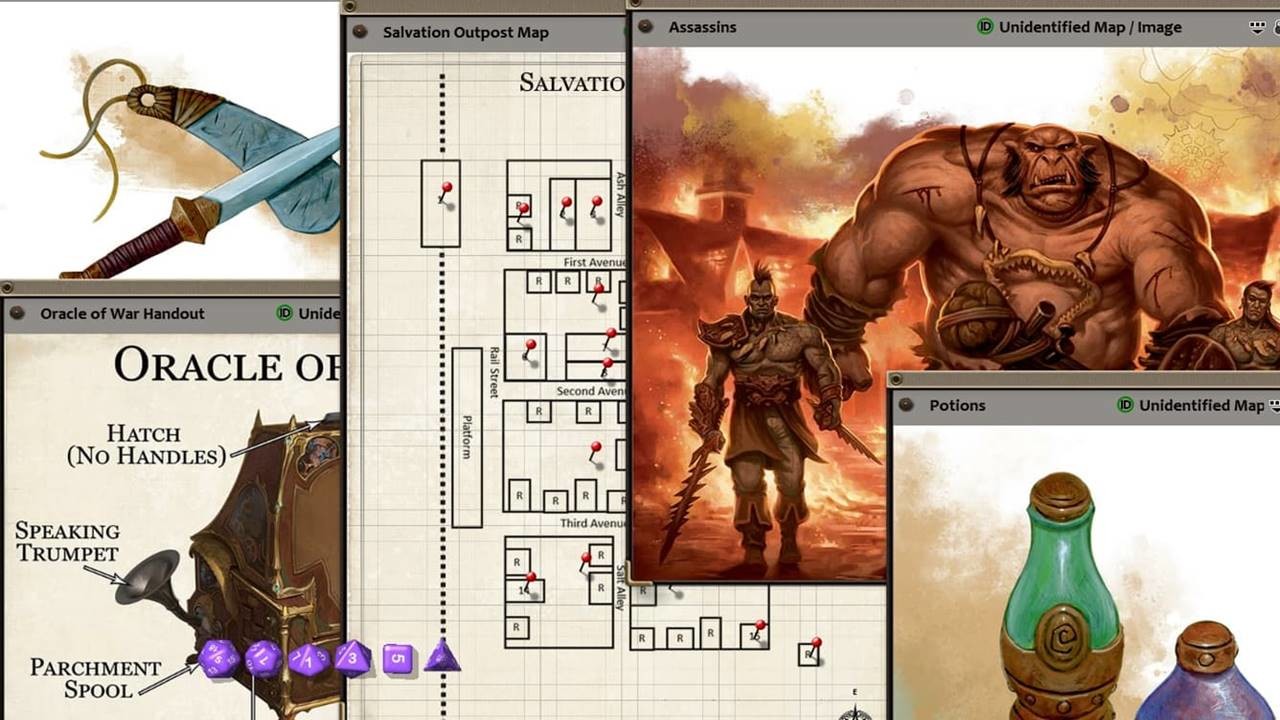The width and height of the screenshot is (1280, 720).
Task: Select the Oracle of War Handout title bar
Action: [x=122, y=313]
